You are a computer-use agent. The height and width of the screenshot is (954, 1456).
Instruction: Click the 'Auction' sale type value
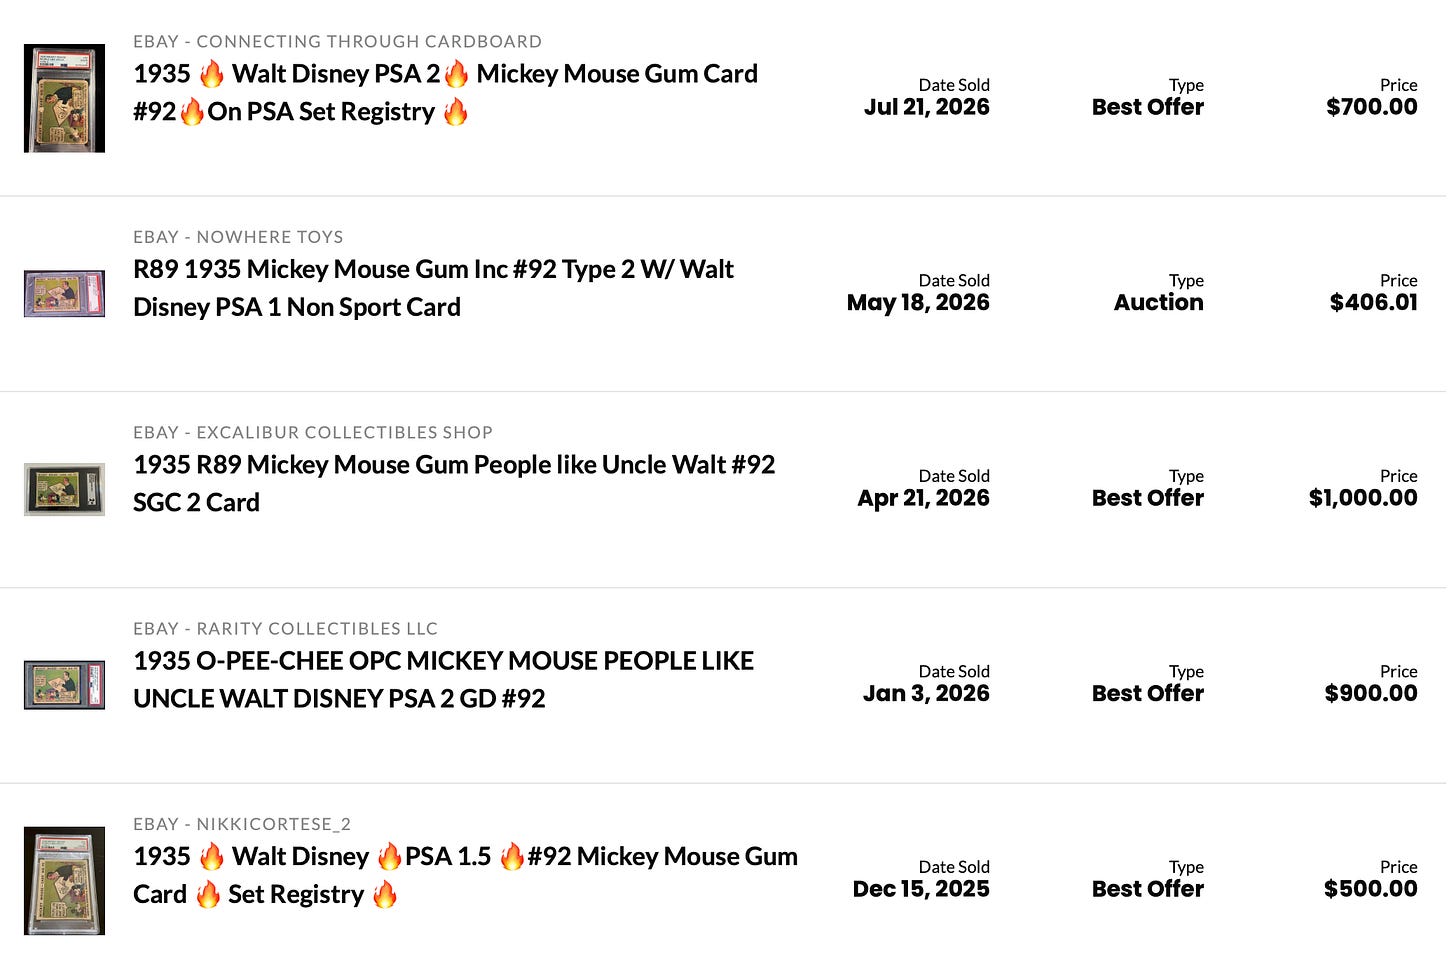1158,302
